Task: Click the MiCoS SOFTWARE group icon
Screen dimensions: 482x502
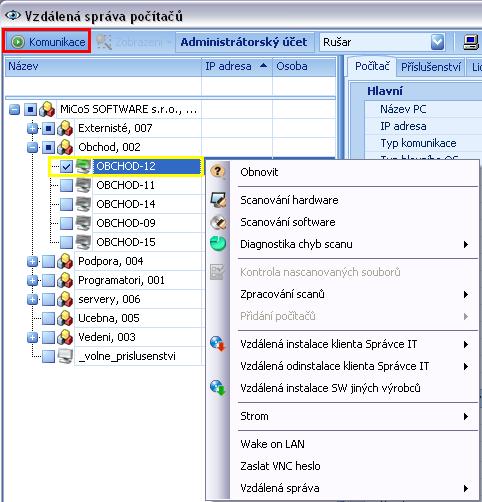Action: (x=47, y=109)
